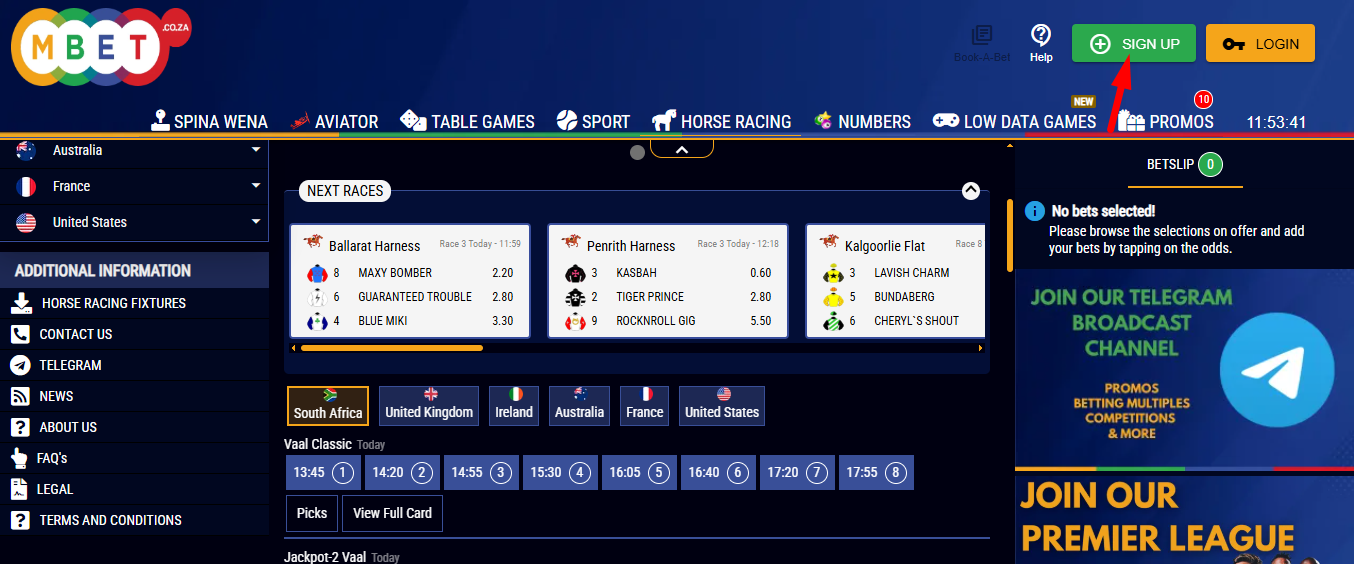
Task: Go to the Aviator menu item
Action: pos(334,122)
